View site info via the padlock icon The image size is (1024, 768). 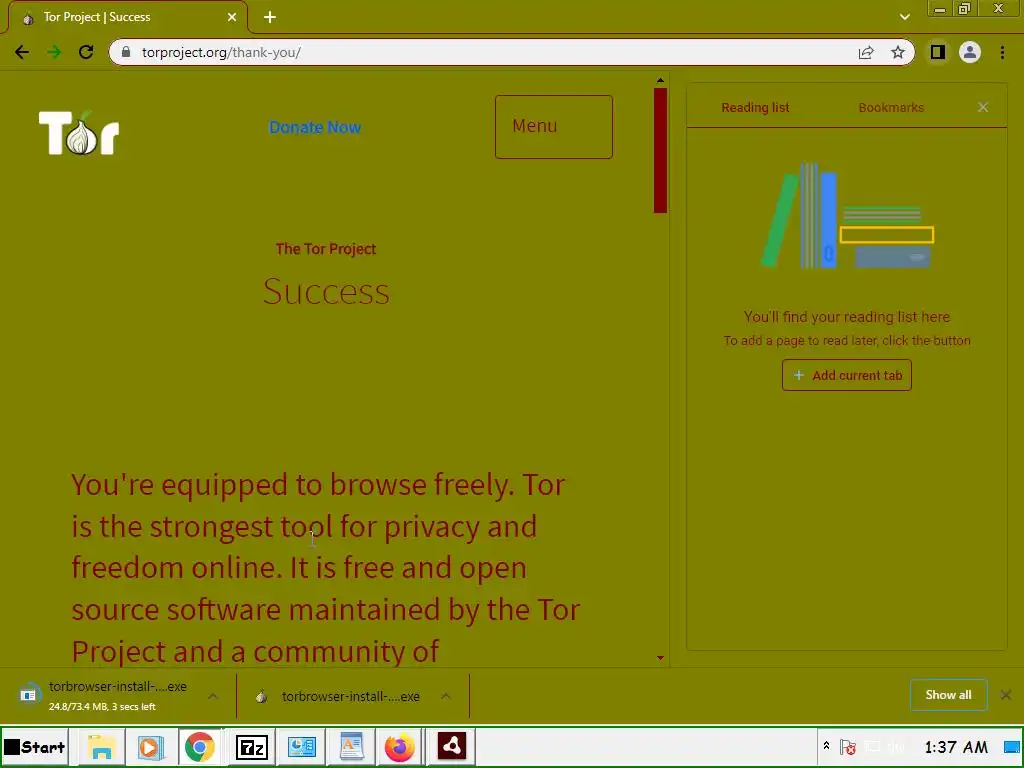click(x=126, y=52)
